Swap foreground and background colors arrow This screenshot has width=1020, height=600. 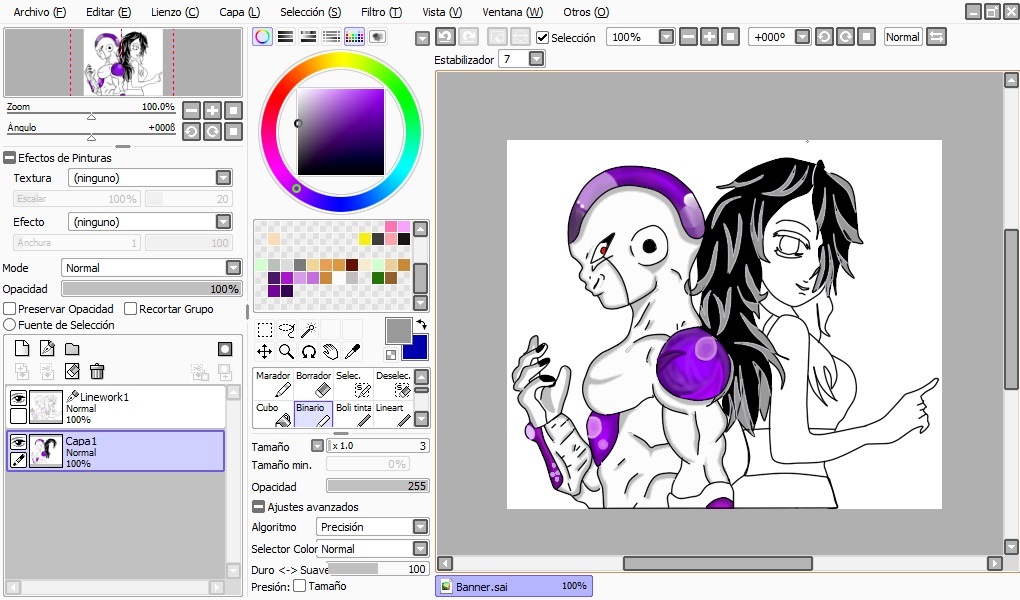(x=422, y=324)
